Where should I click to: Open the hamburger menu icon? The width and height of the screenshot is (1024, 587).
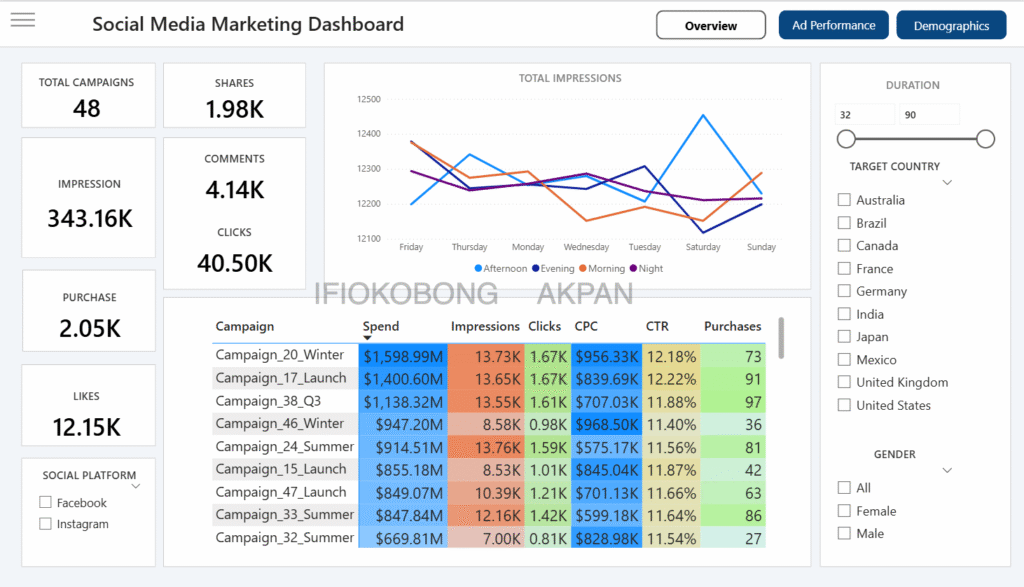[23, 20]
